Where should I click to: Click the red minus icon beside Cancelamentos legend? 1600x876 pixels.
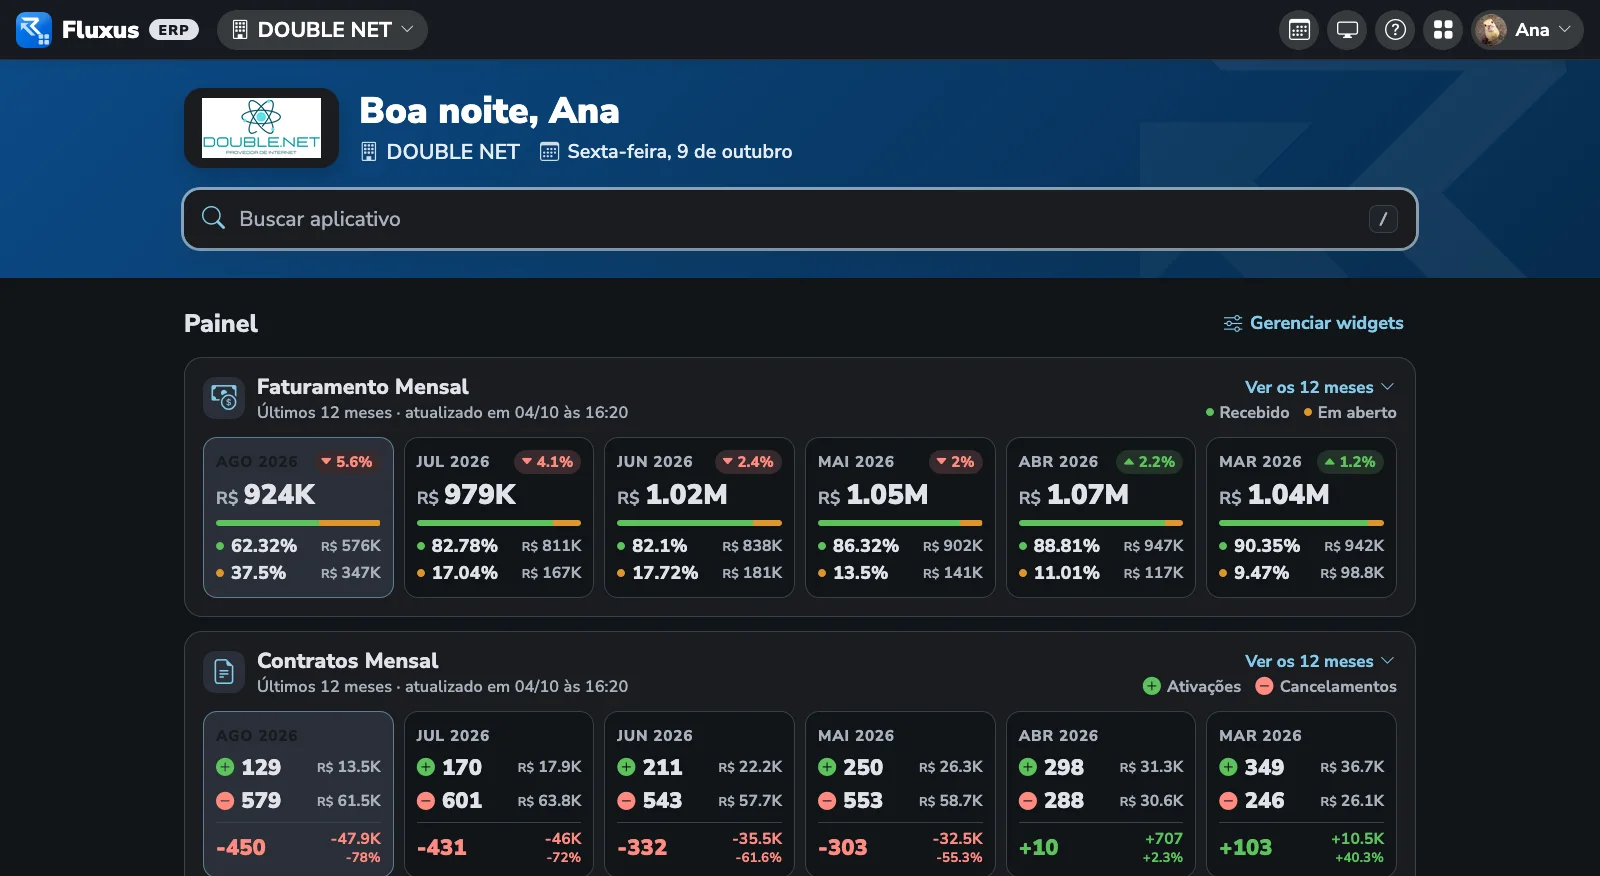[1264, 686]
